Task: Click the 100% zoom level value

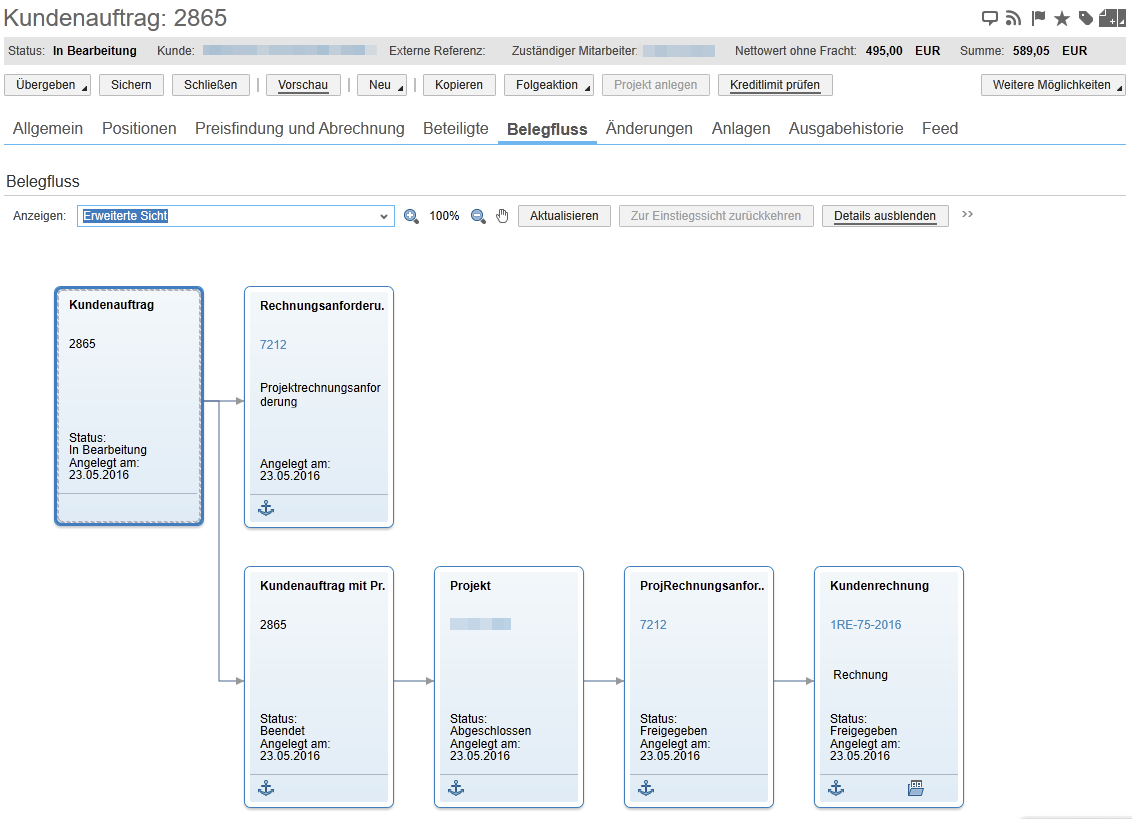Action: tap(444, 216)
